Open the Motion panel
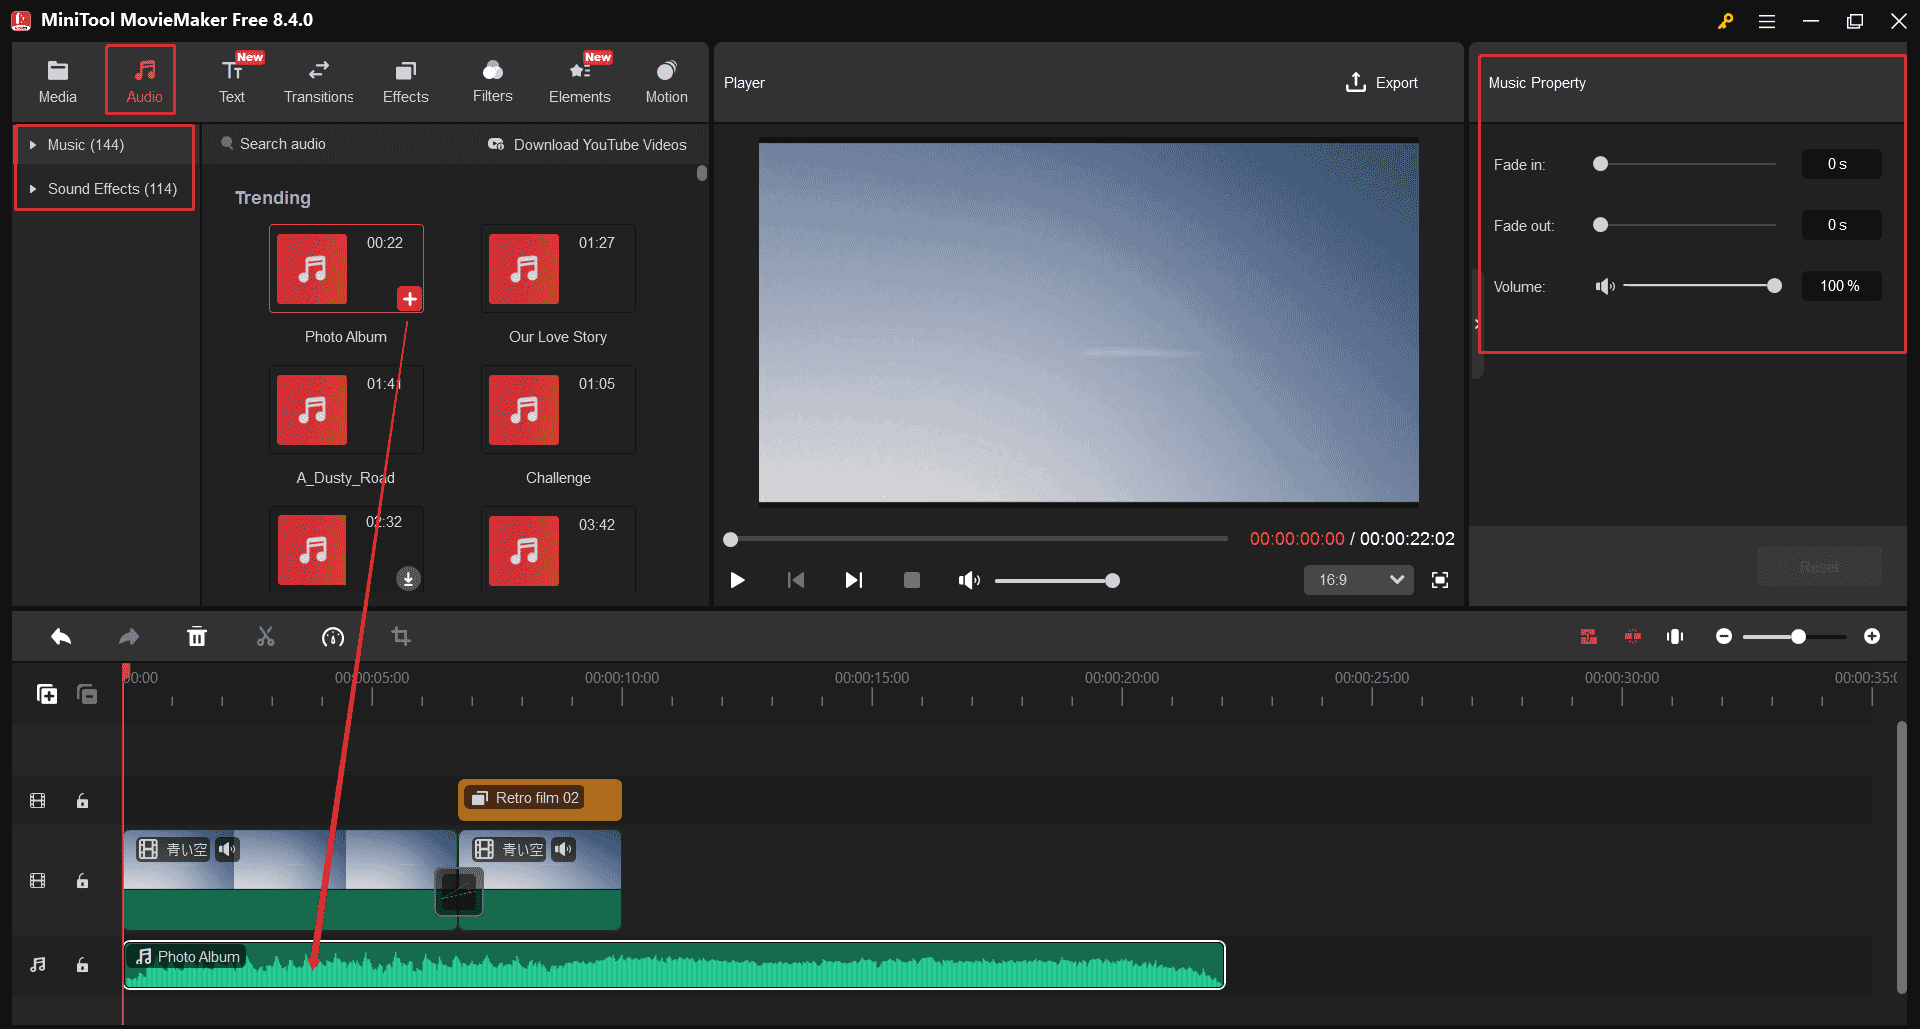Screen dimensions: 1920x1029 click(x=666, y=79)
